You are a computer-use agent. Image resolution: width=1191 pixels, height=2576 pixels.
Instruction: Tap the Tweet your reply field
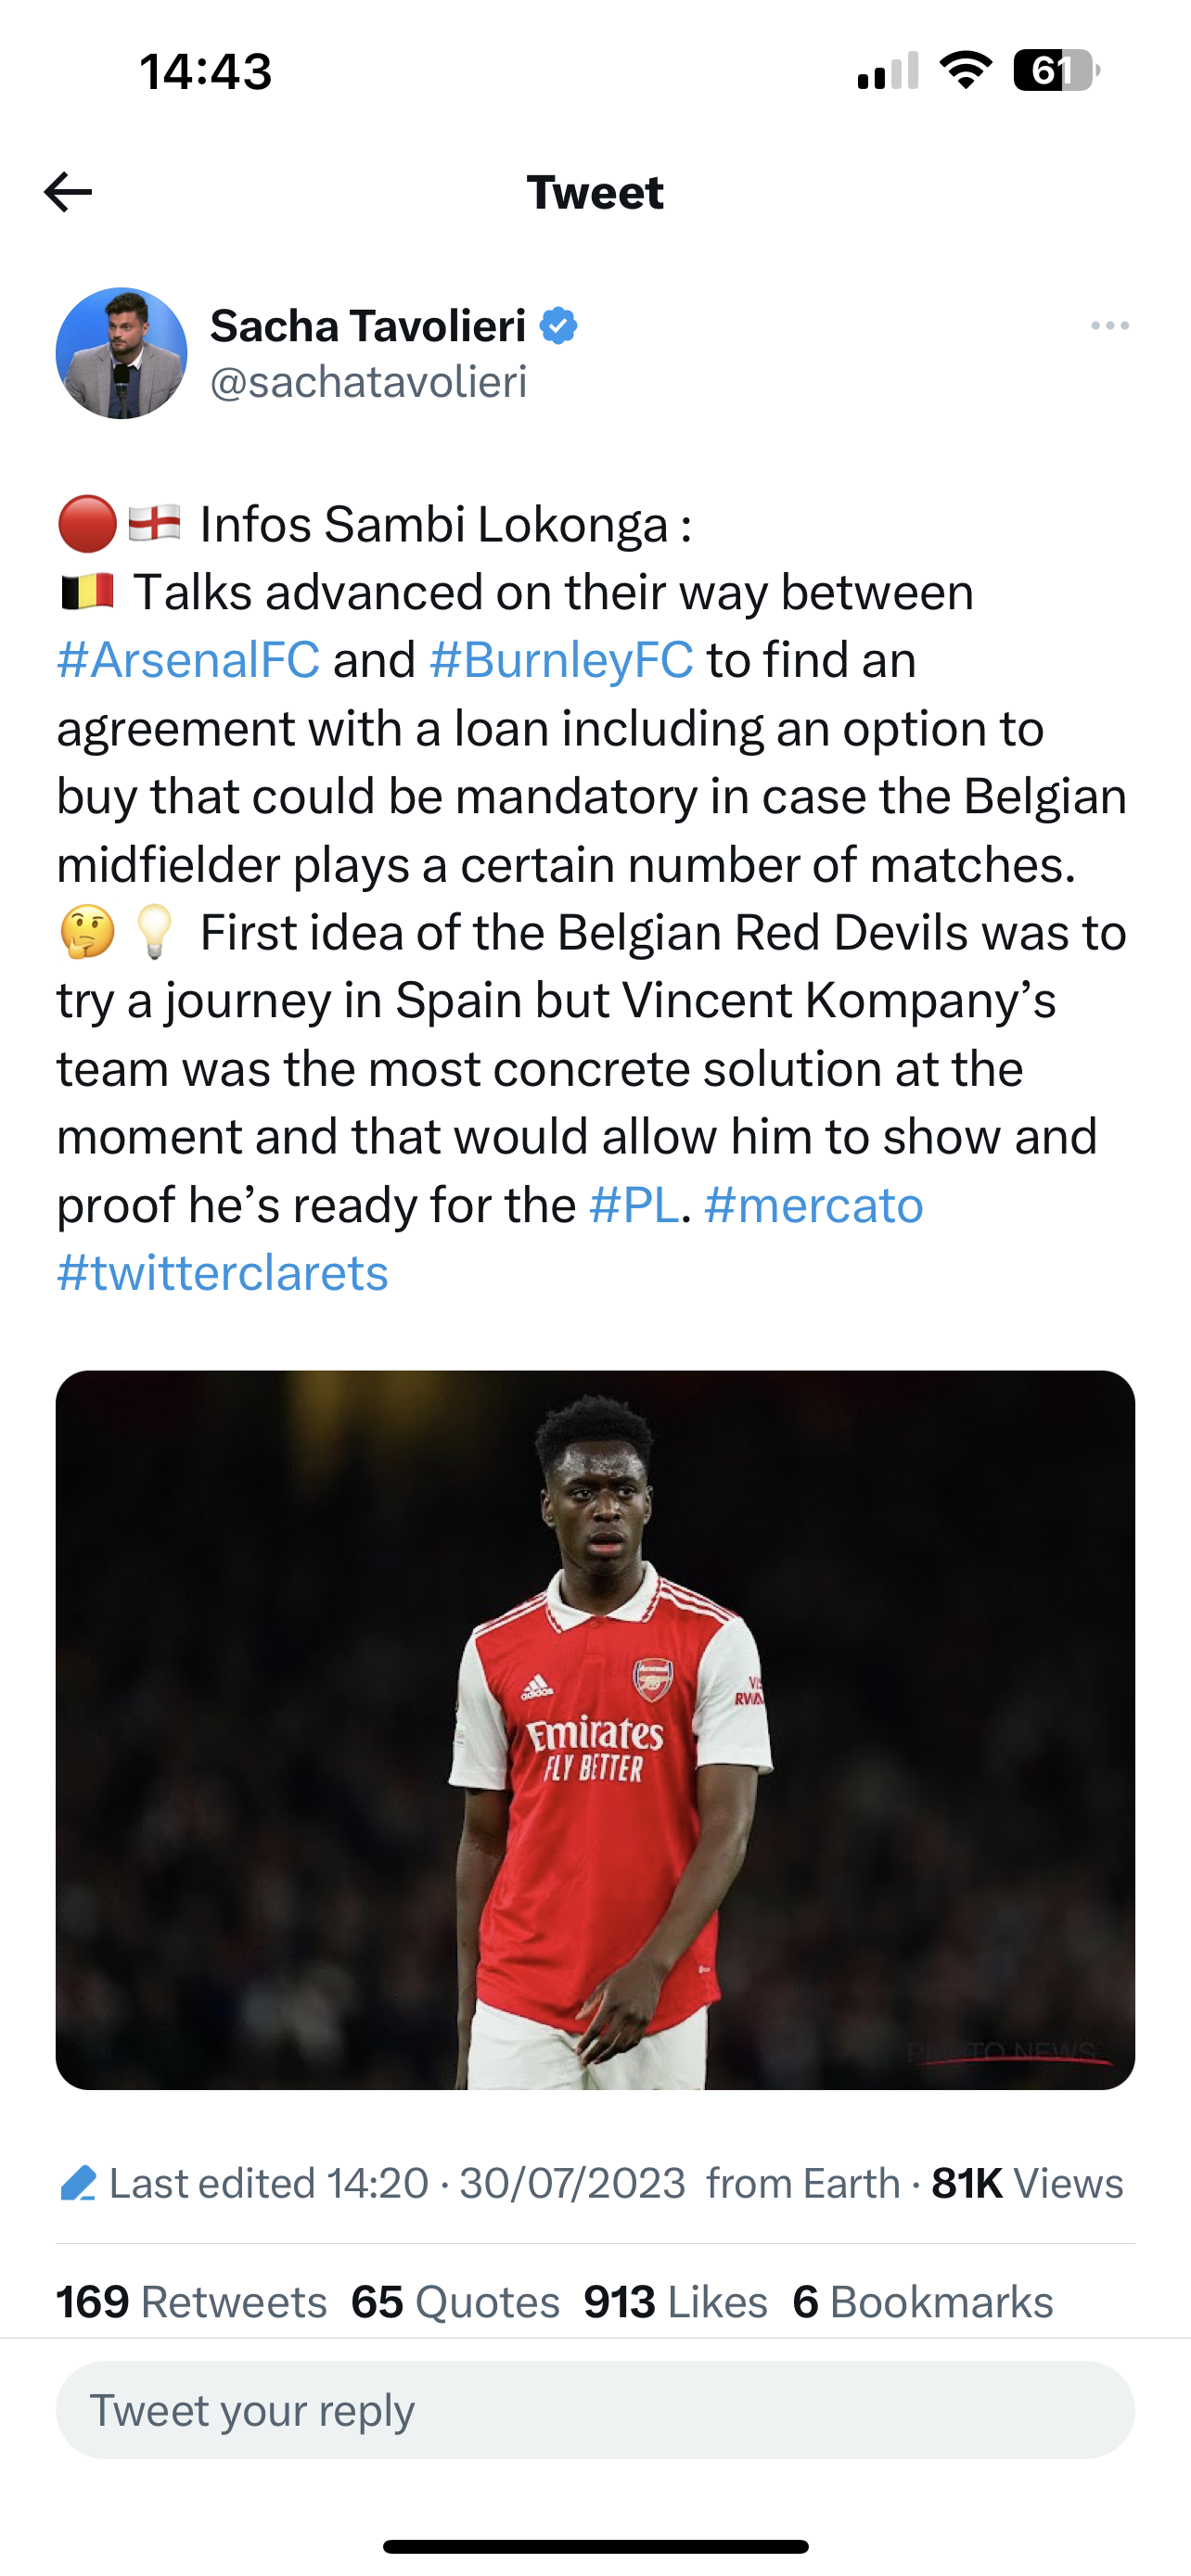pos(595,2410)
